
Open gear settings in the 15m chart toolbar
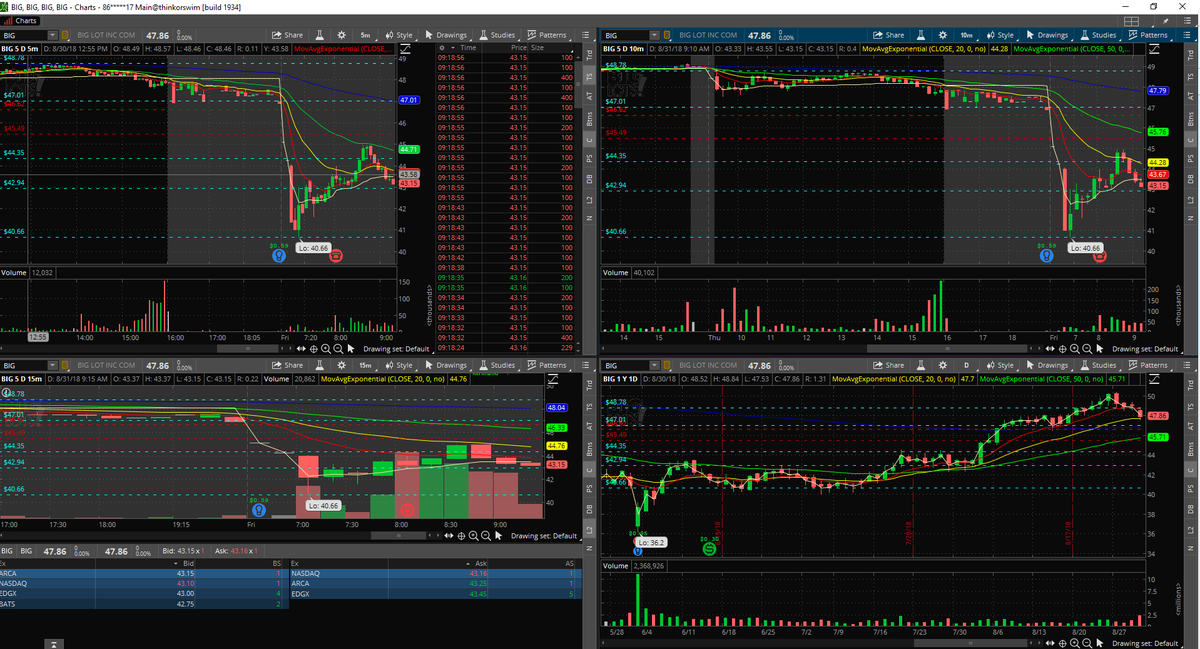click(x=342, y=365)
